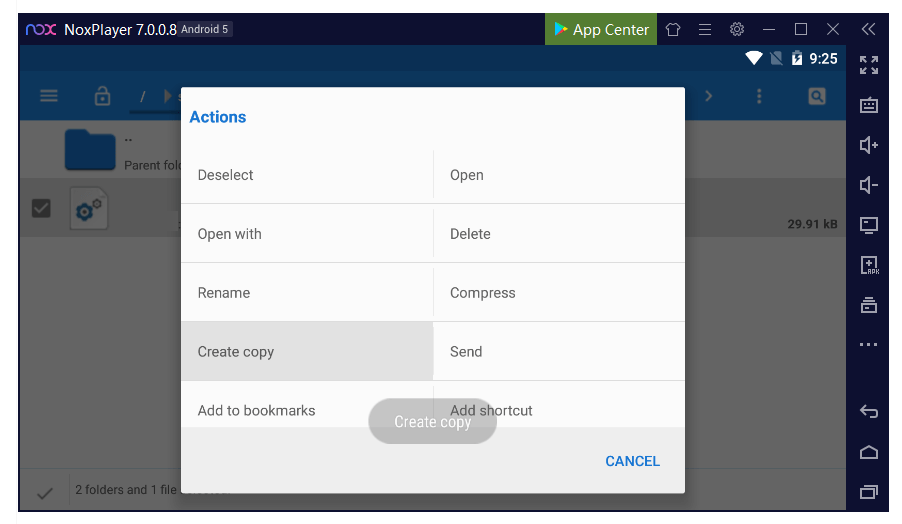The width and height of the screenshot is (902, 524).
Task: Click the Wi-Fi status icon
Action: (x=754, y=58)
